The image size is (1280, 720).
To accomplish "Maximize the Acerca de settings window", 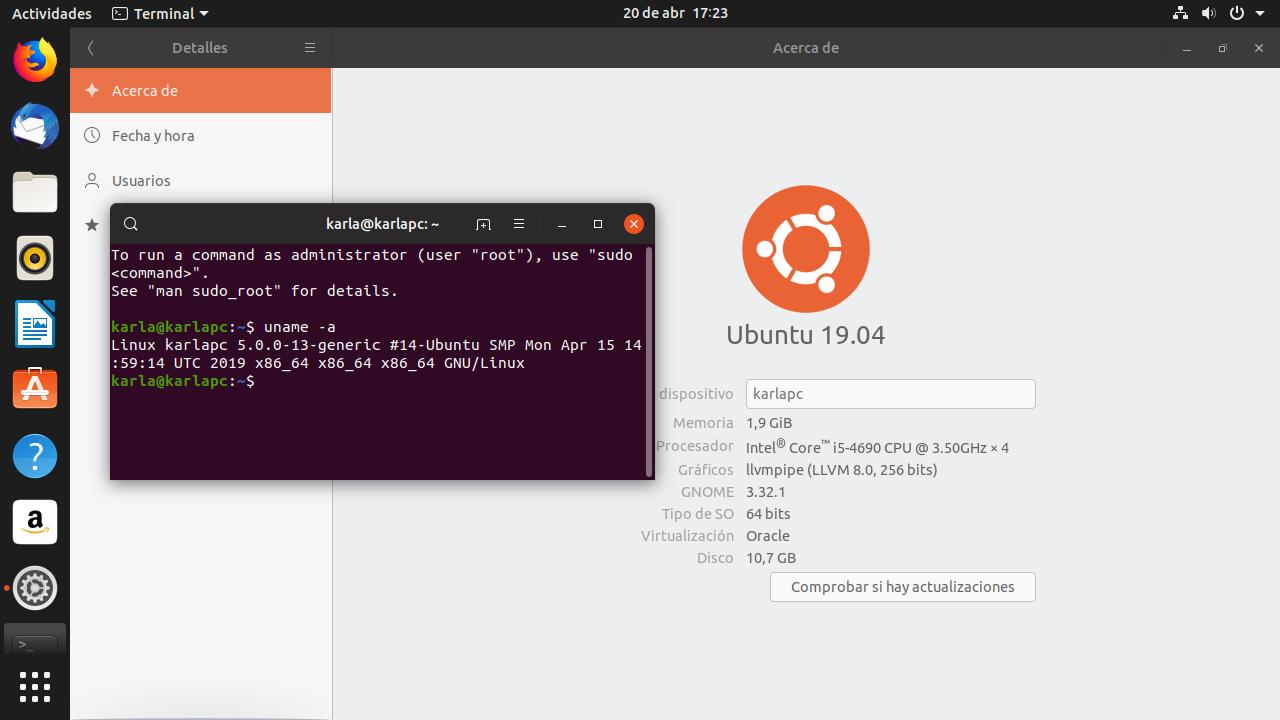I will [x=1222, y=48].
